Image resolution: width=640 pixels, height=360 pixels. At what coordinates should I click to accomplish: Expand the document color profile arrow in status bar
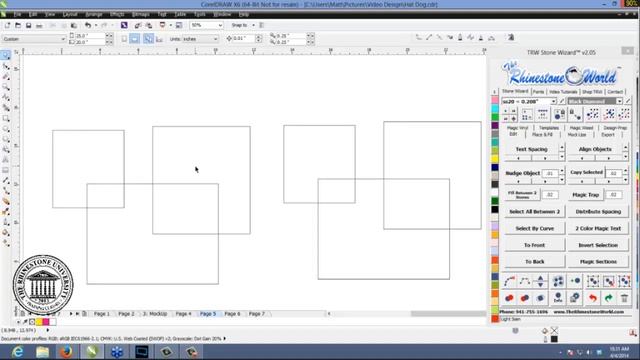pos(224,338)
